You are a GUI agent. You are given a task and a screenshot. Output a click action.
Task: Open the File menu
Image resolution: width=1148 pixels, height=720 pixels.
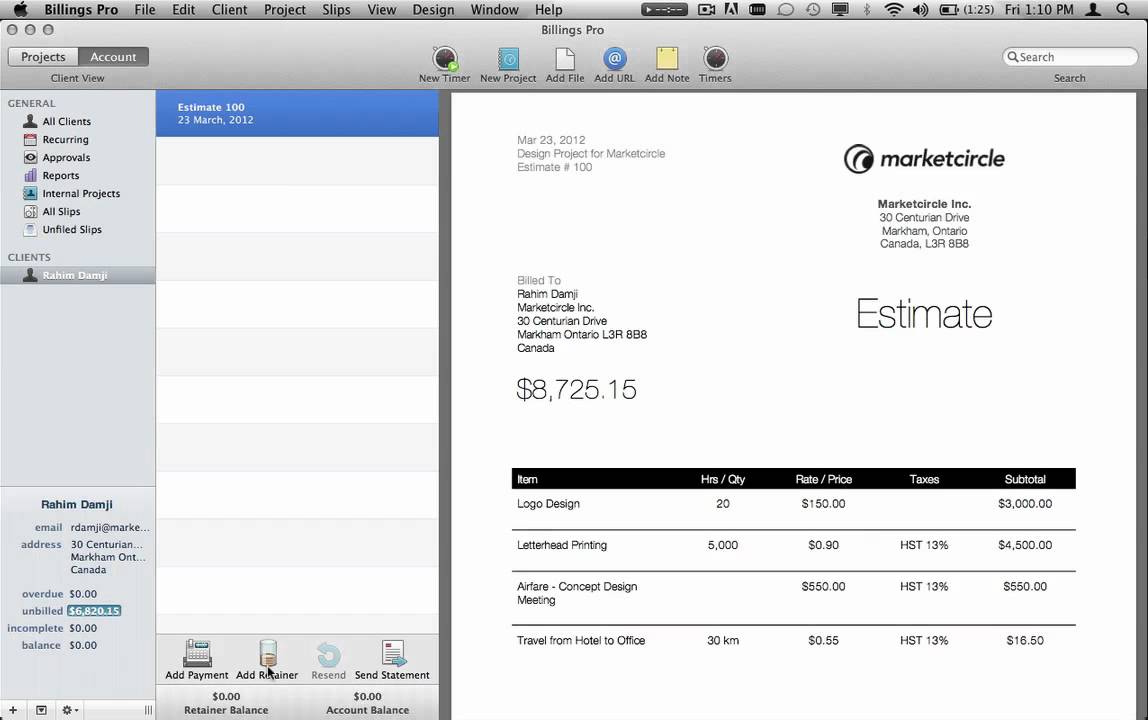[x=145, y=10]
